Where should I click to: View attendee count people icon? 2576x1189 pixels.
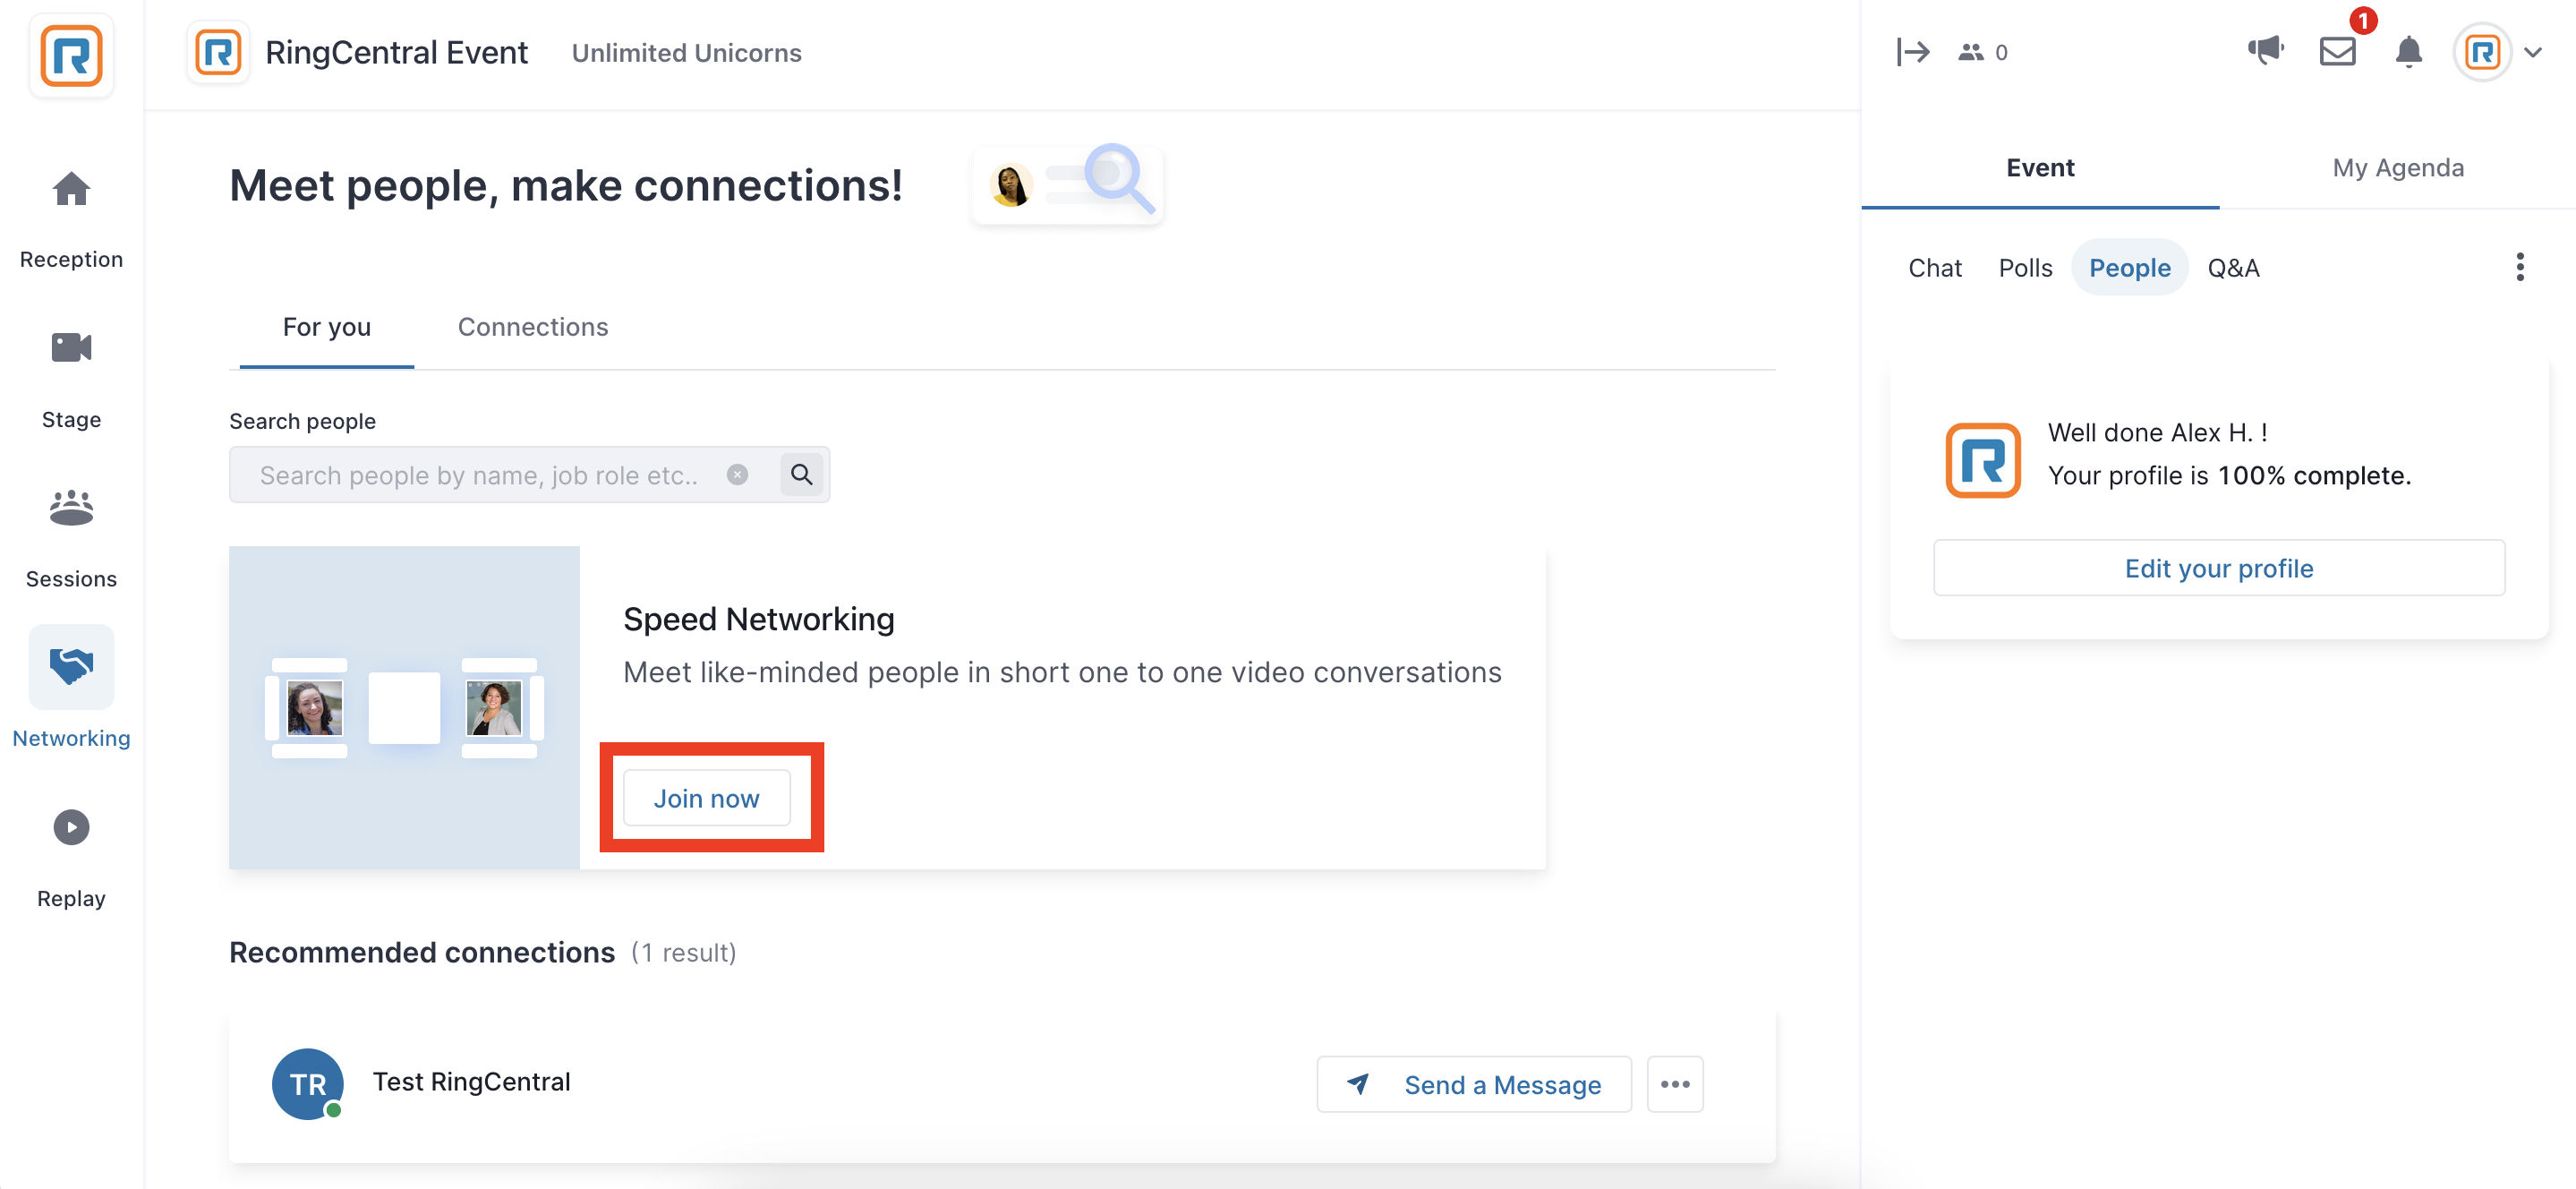point(1970,52)
